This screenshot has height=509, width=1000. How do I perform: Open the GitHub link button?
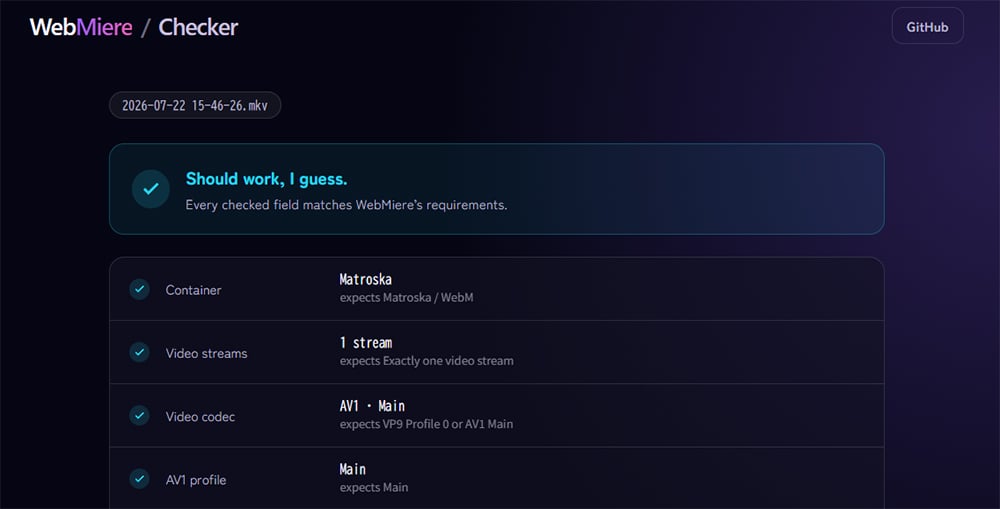point(927,26)
